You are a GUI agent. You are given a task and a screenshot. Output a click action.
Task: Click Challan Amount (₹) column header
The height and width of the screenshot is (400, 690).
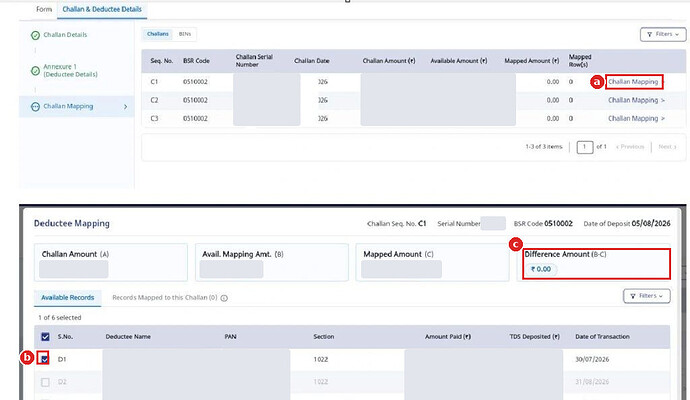point(389,61)
